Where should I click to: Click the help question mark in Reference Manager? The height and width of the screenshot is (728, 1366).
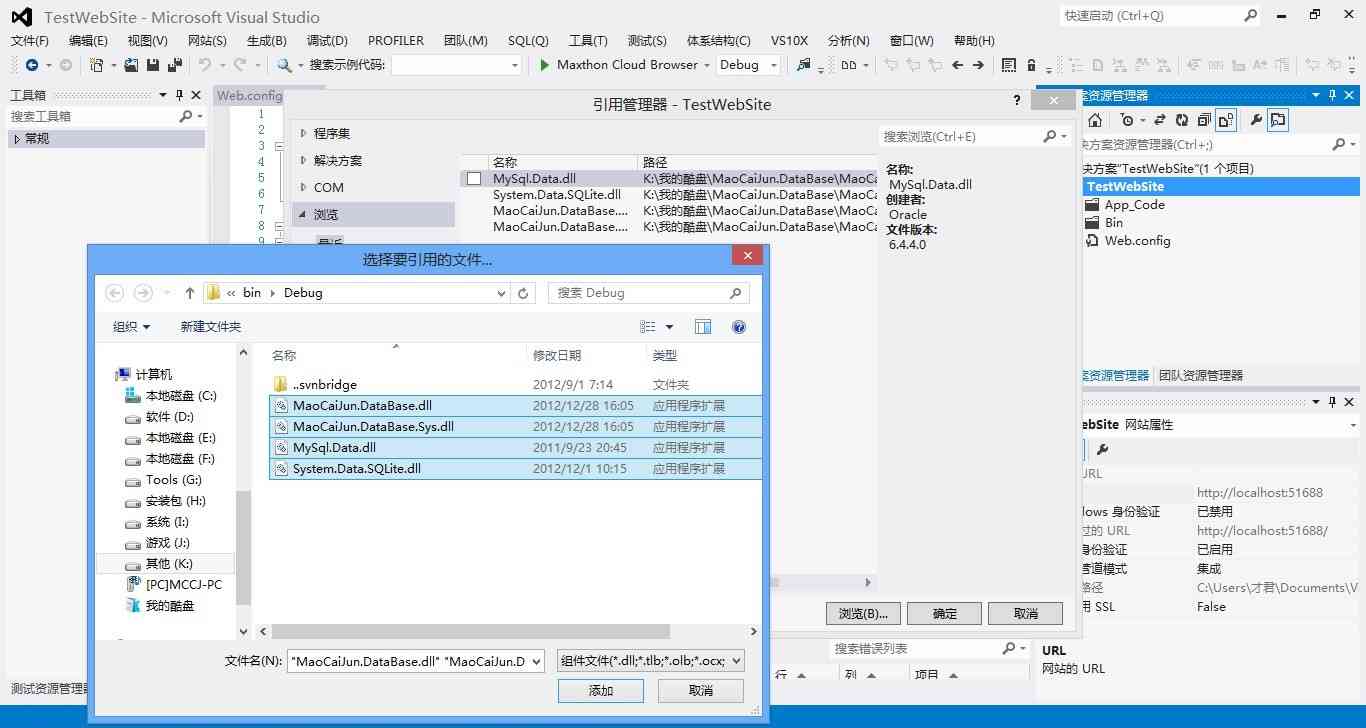(x=1017, y=101)
